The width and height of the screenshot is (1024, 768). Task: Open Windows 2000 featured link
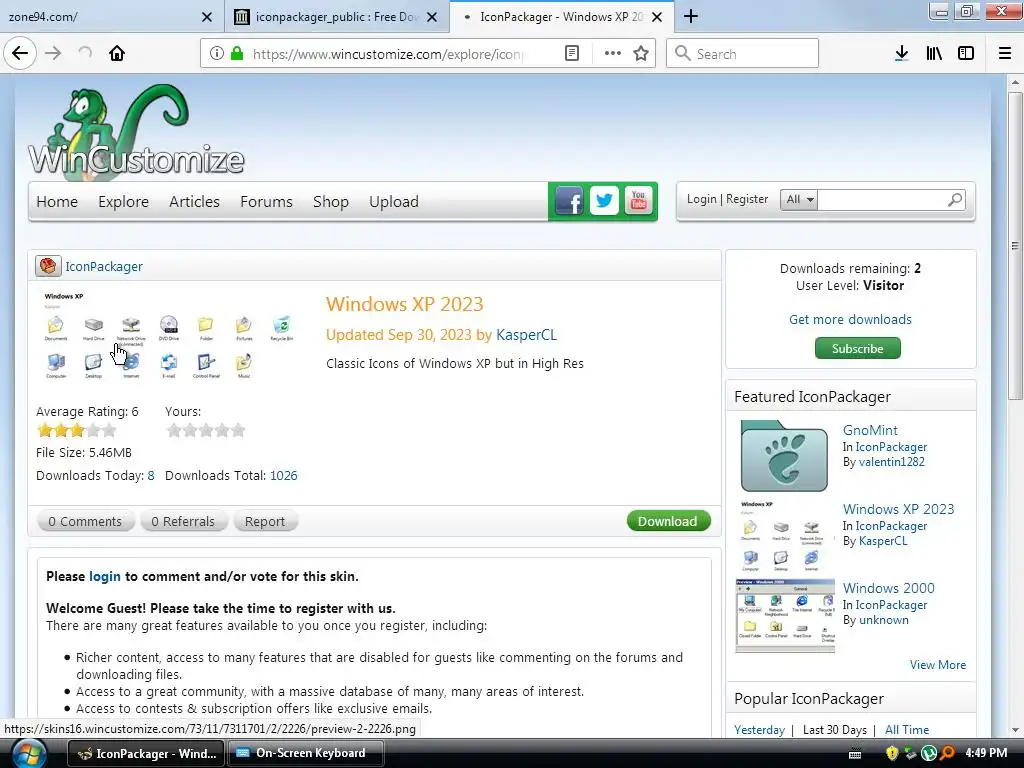coord(888,588)
